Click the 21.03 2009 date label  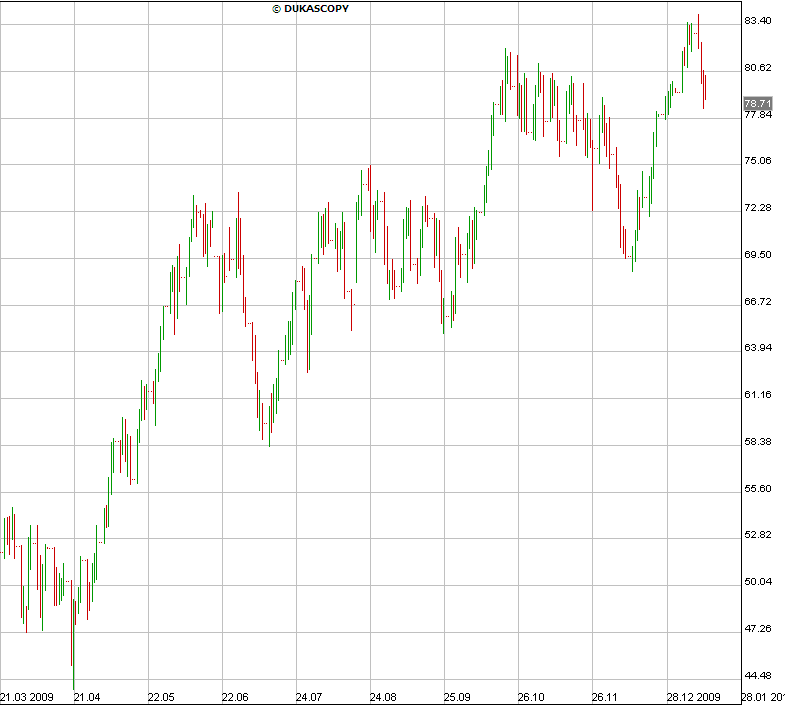pos(27,697)
